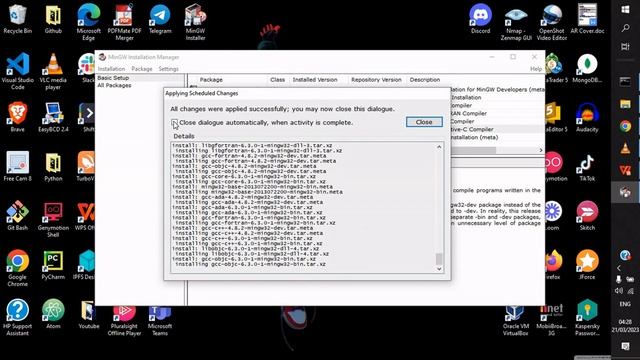Open OpenShot Video Editor icon

coord(552,22)
